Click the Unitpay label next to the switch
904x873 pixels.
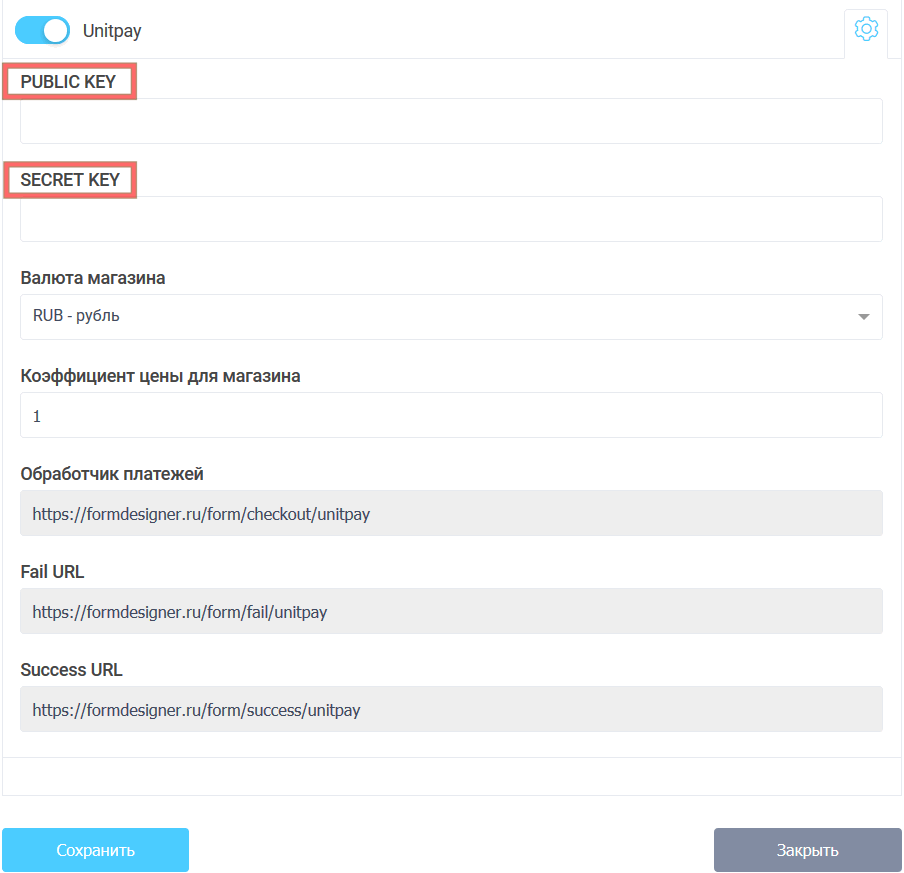tap(112, 31)
